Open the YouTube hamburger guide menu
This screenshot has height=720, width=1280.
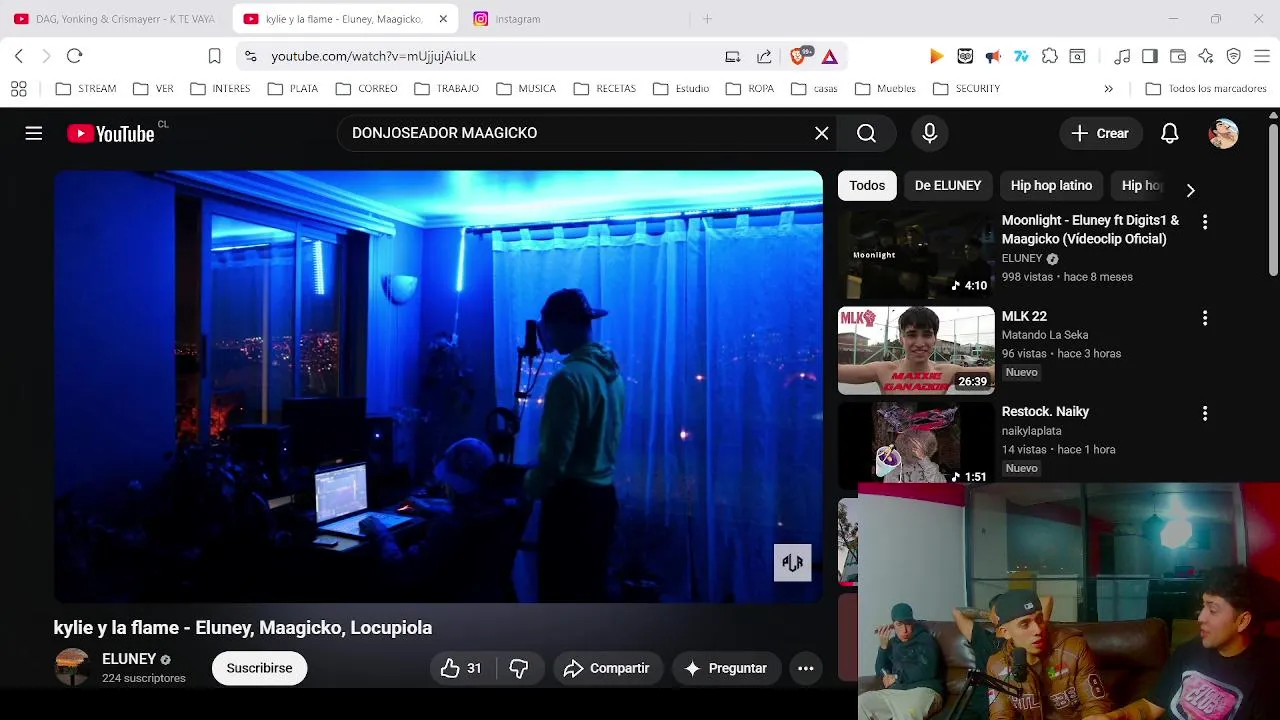click(34, 133)
